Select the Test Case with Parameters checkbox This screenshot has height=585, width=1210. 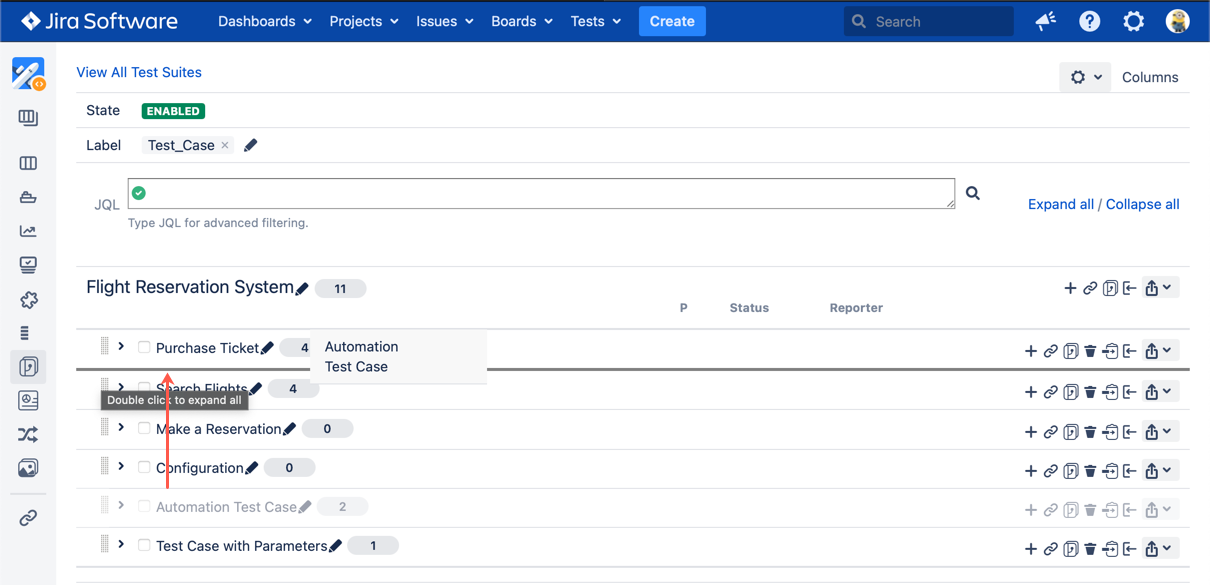pos(144,546)
